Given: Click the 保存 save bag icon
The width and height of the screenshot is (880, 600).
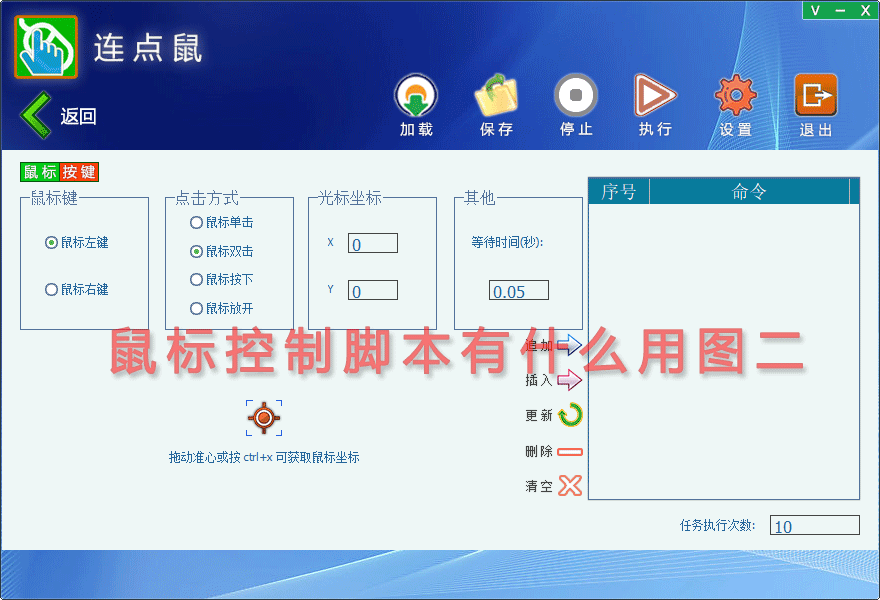Looking at the screenshot, I should tap(496, 96).
